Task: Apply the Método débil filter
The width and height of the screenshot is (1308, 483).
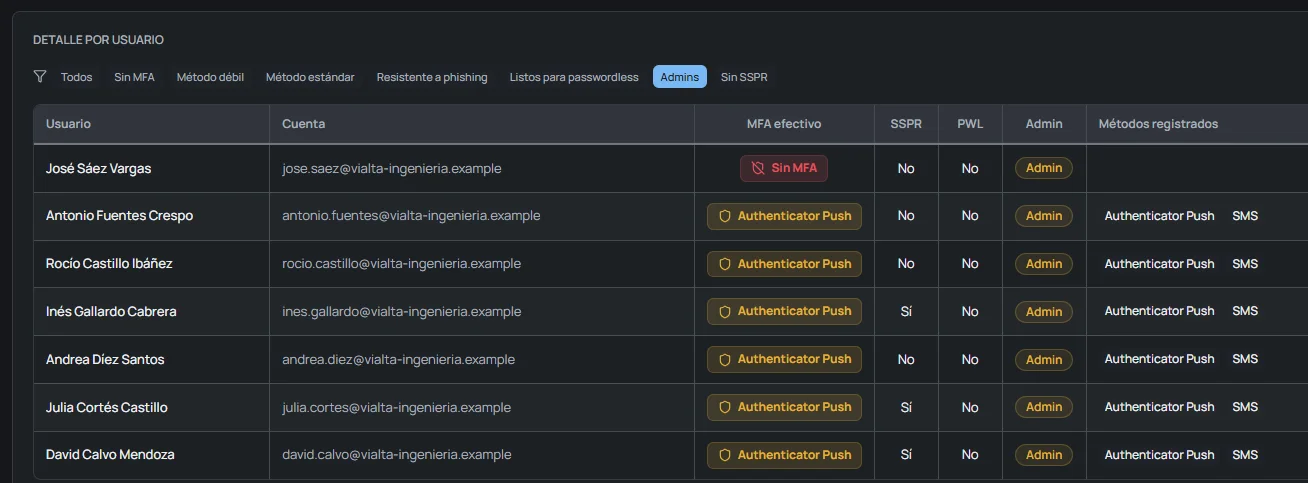Action: click(210, 77)
